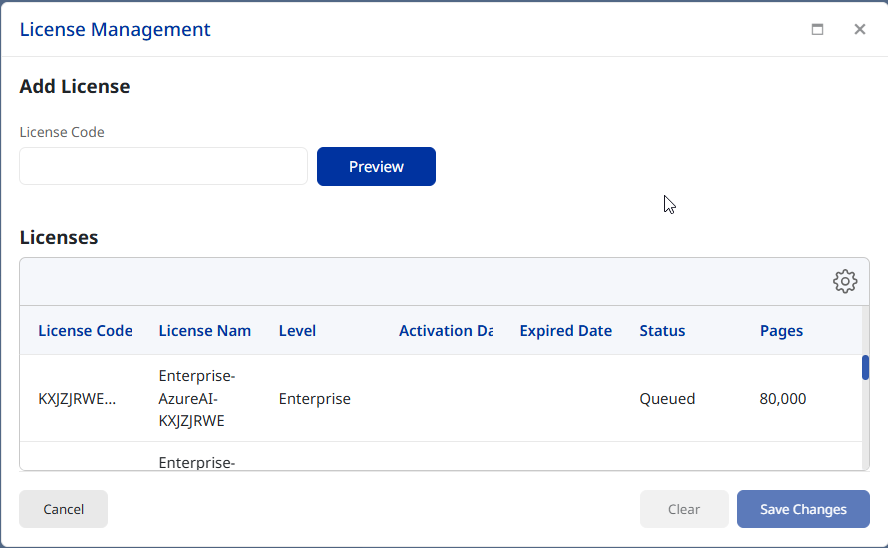Click into the License Code input field
Image resolution: width=888 pixels, height=548 pixels.
tap(163, 166)
